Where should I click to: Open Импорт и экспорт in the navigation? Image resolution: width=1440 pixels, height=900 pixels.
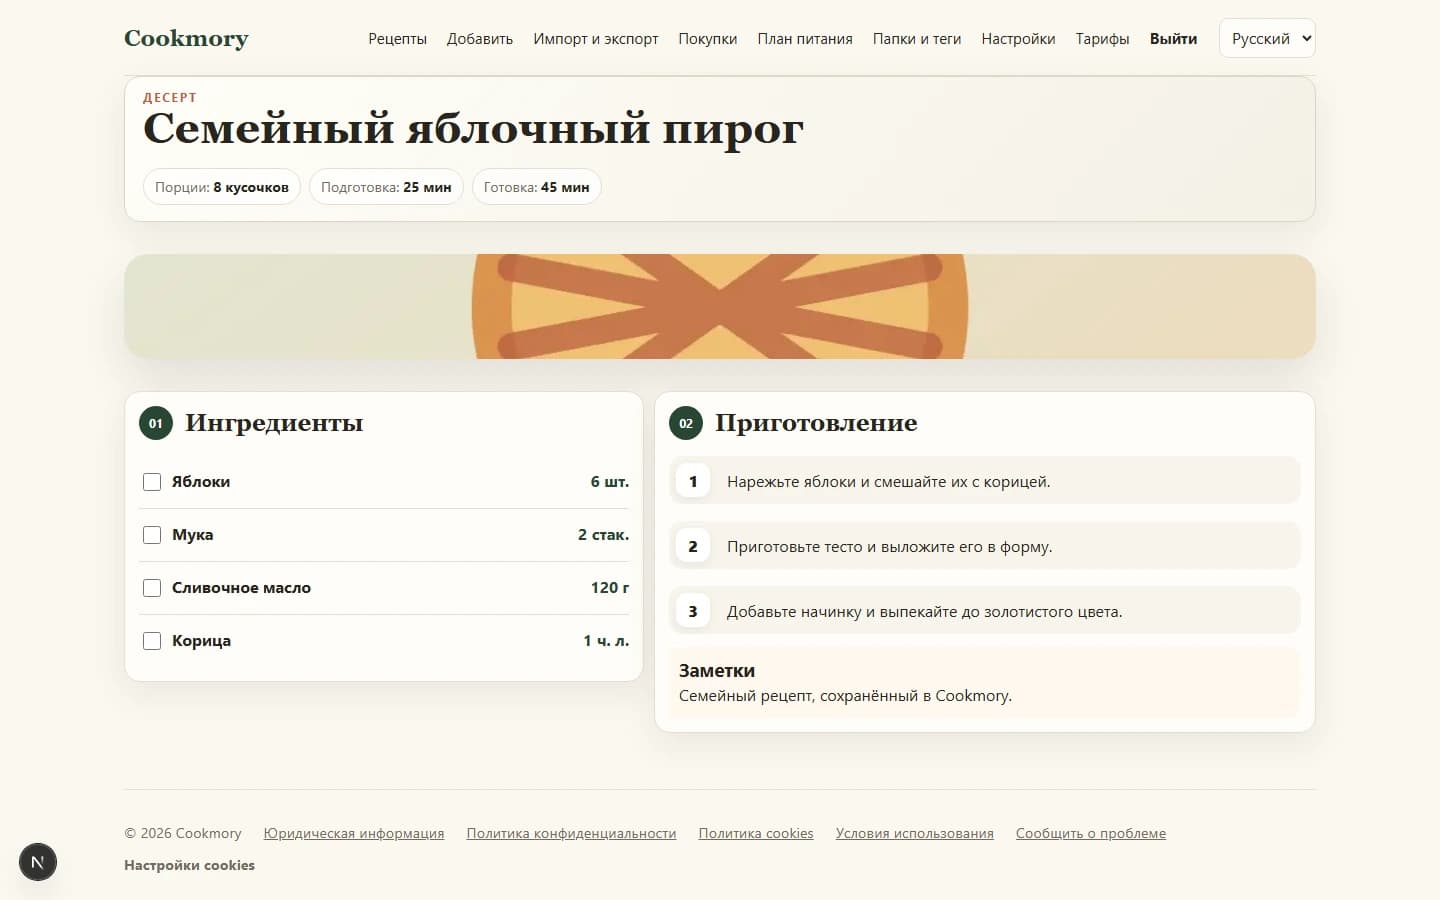[596, 39]
